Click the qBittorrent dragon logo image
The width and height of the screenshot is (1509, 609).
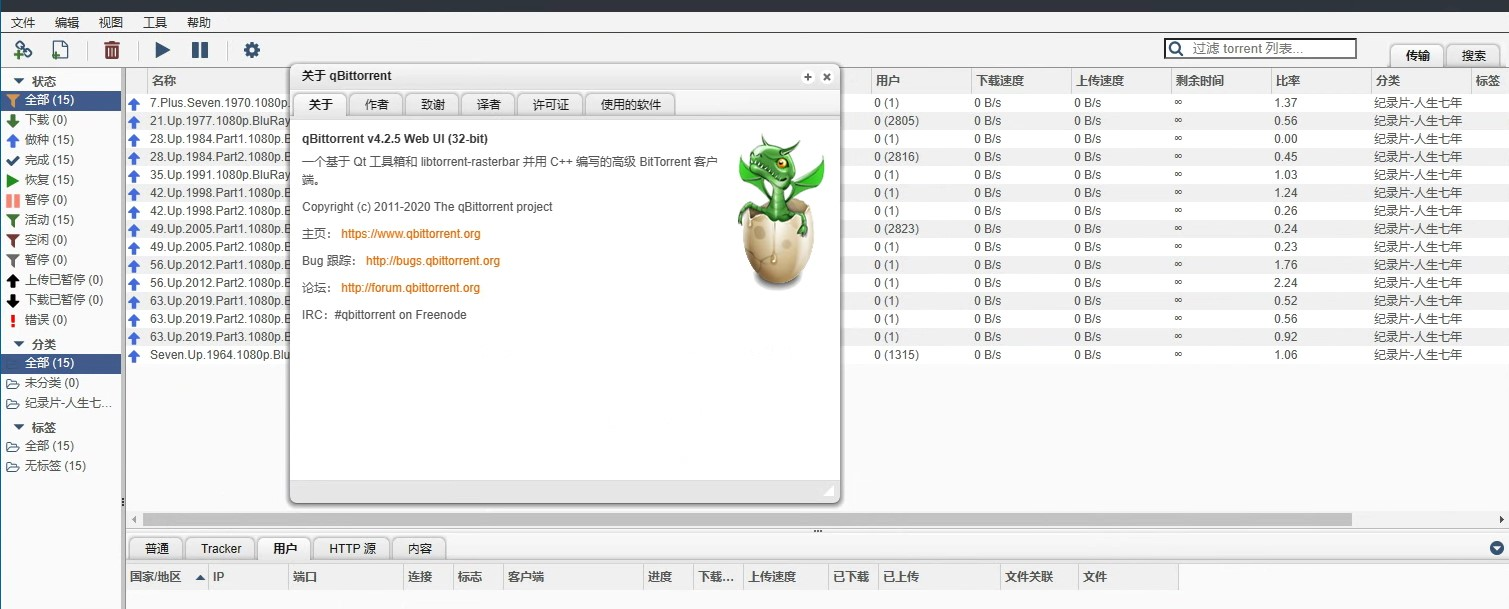pyautogui.click(x=782, y=212)
